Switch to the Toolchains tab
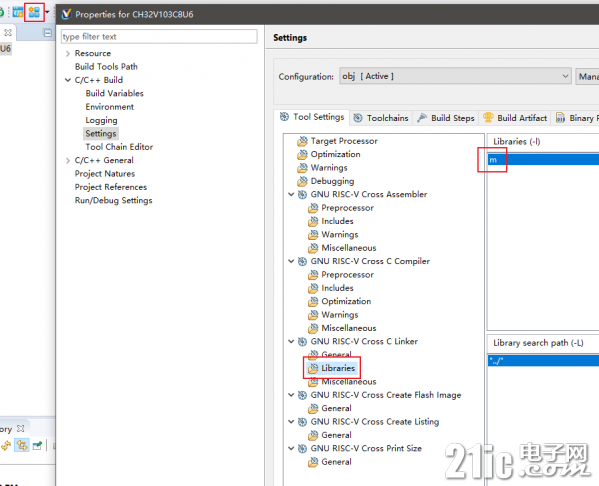 tap(381, 118)
